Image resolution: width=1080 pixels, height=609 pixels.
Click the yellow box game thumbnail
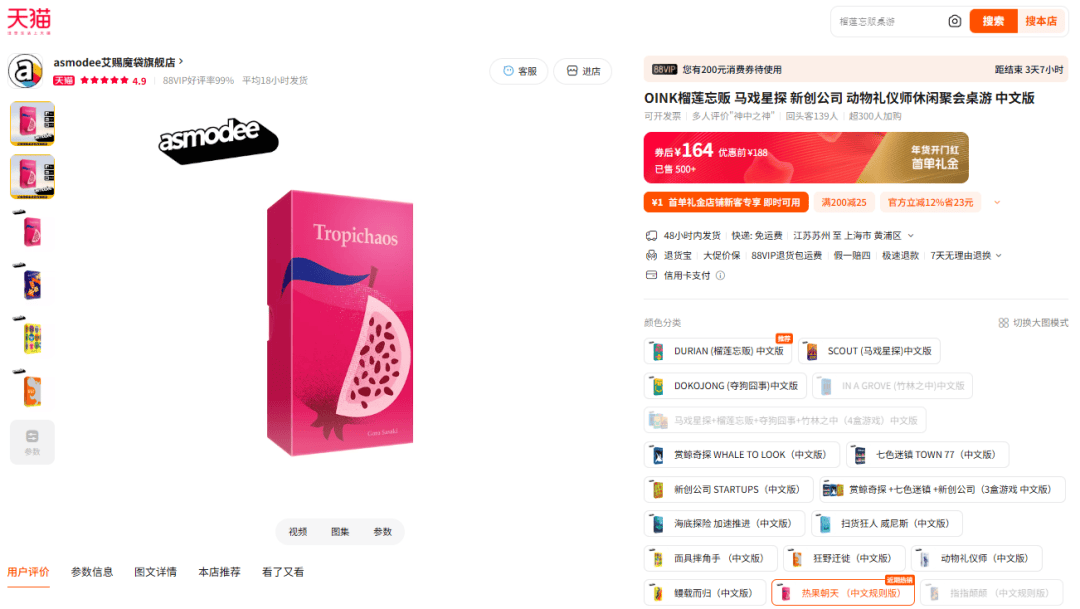[x=32, y=338]
